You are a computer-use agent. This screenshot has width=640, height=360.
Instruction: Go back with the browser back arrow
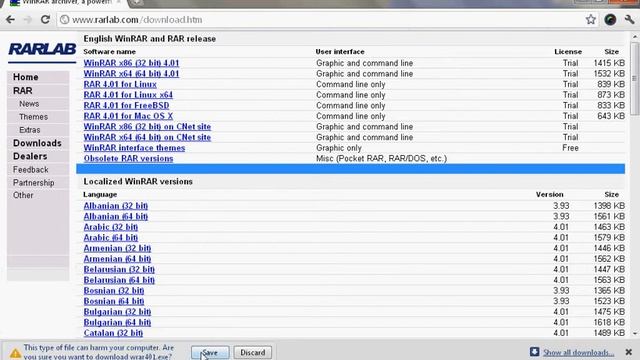pyautogui.click(x=11, y=20)
